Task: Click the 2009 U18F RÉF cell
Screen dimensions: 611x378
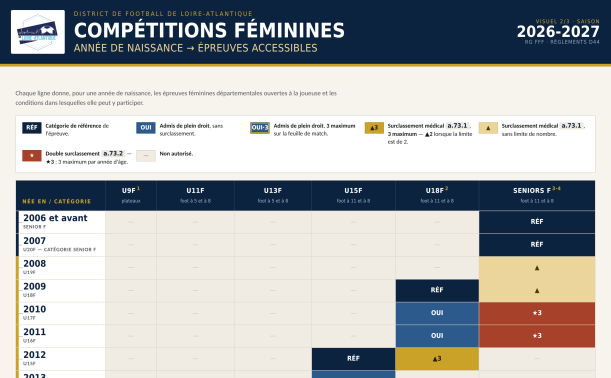Action: point(437,290)
